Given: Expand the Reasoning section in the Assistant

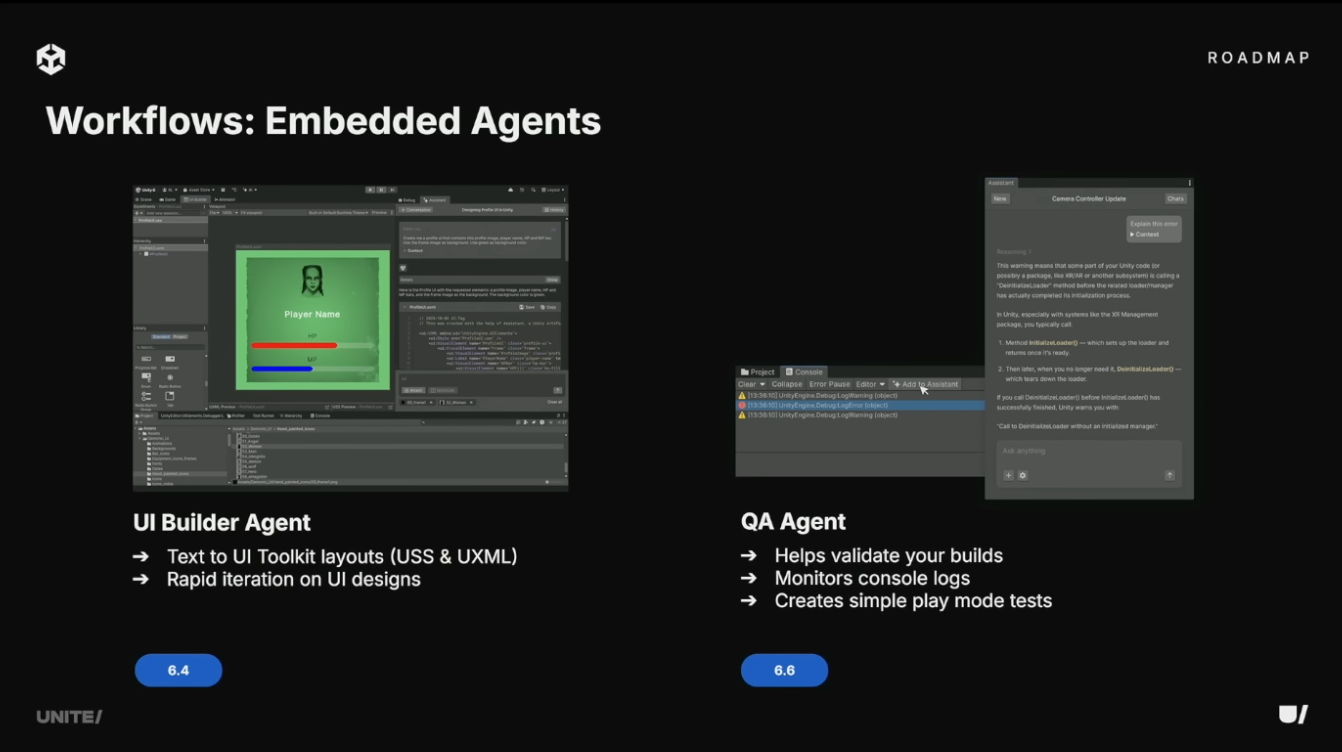Looking at the screenshot, I should [x=1014, y=251].
